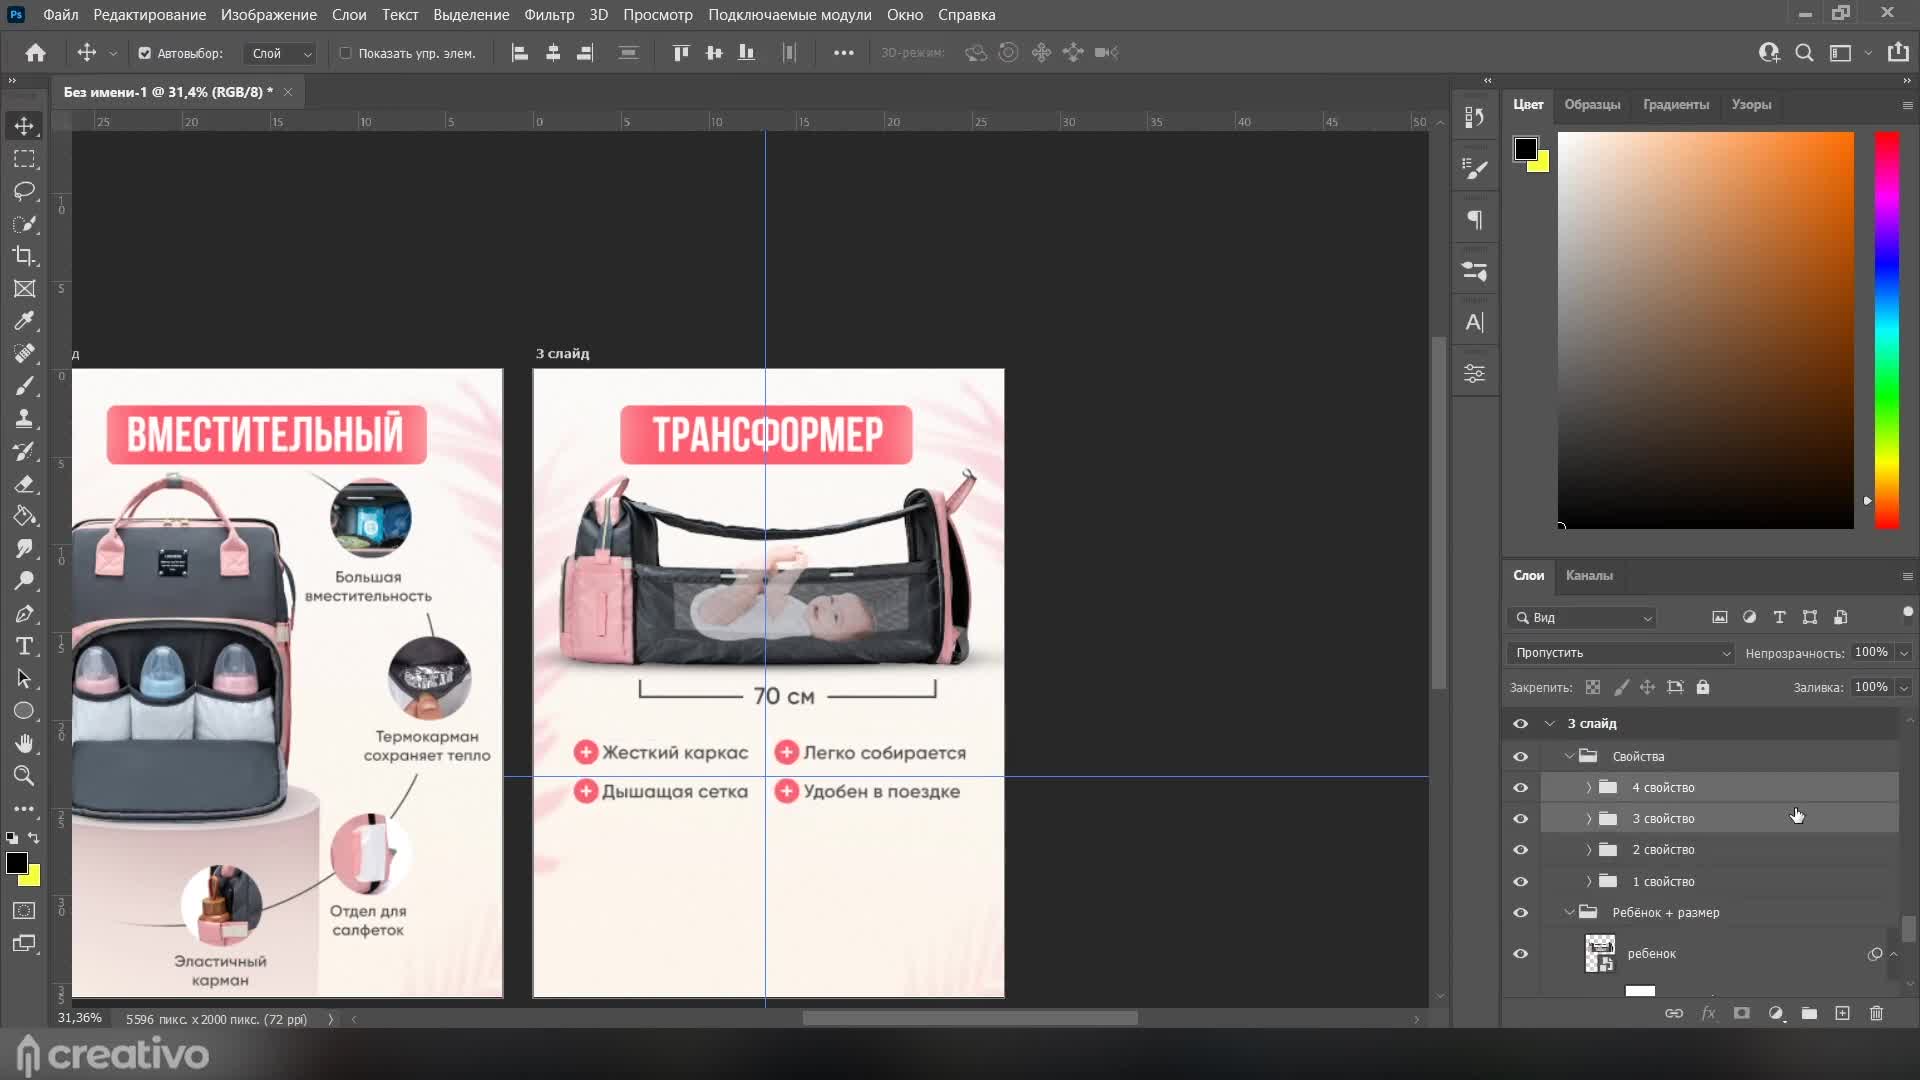Select the Hand tool

click(x=25, y=743)
